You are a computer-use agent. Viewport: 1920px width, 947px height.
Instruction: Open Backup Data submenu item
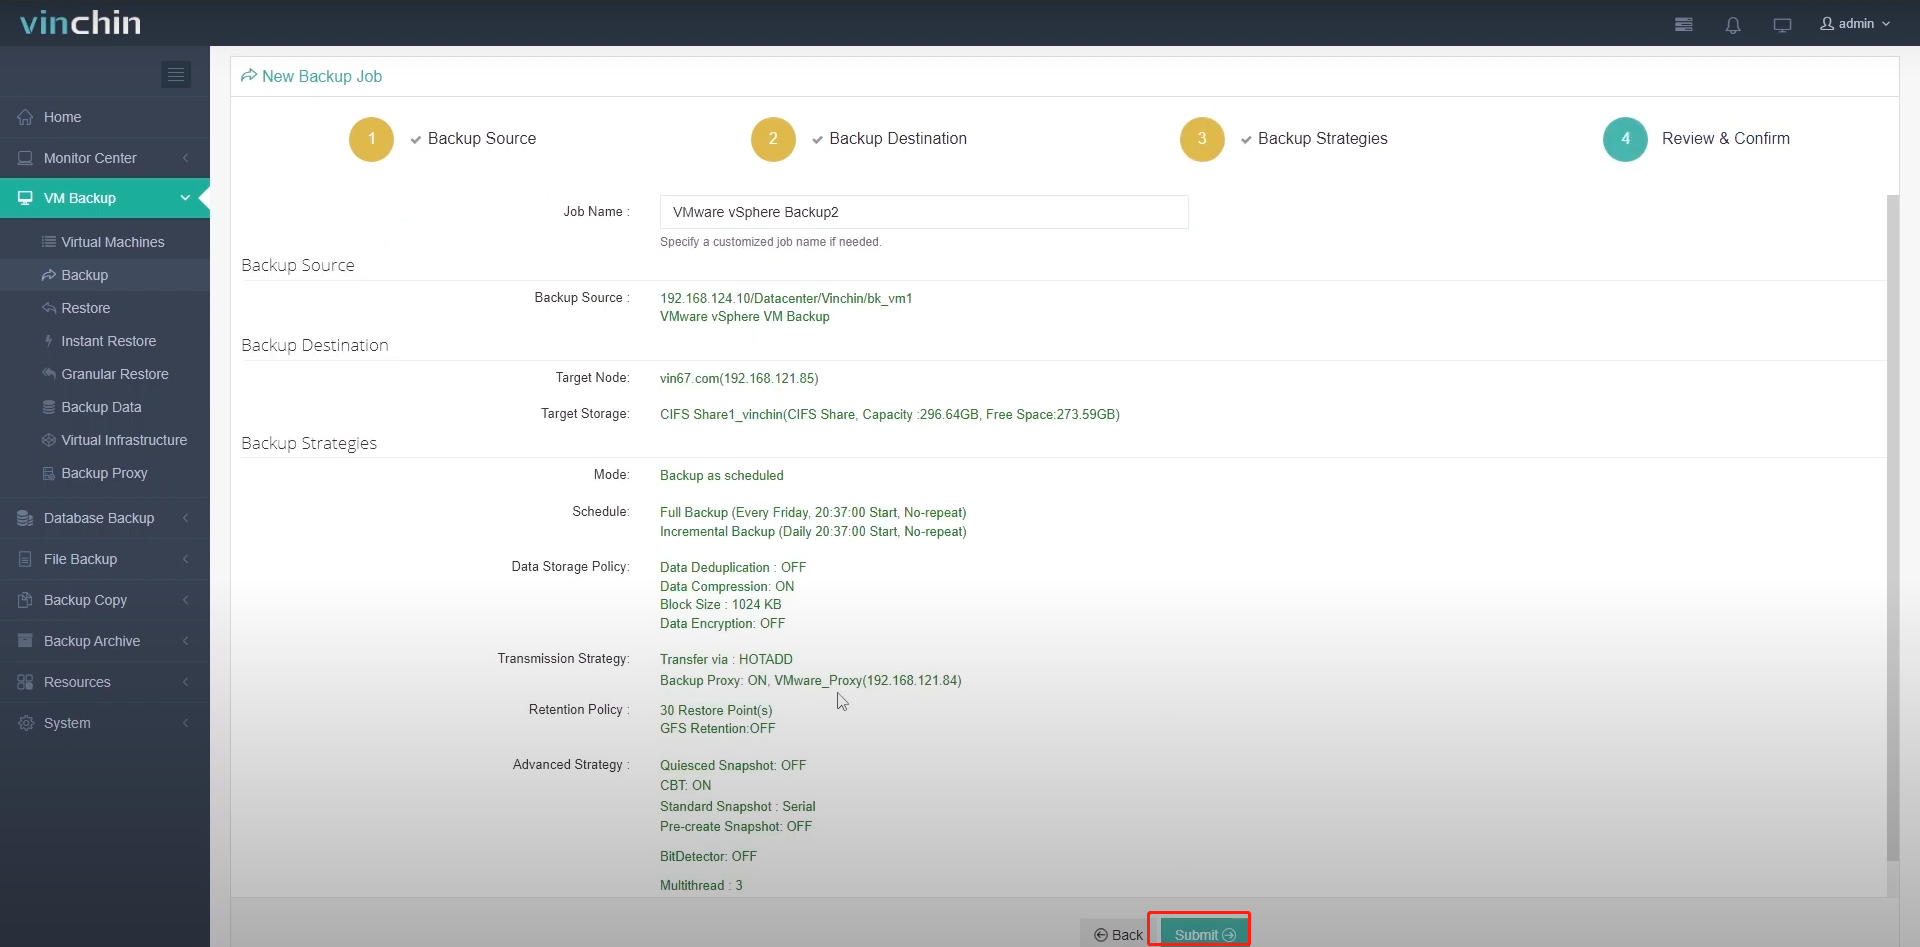pyautogui.click(x=105, y=407)
